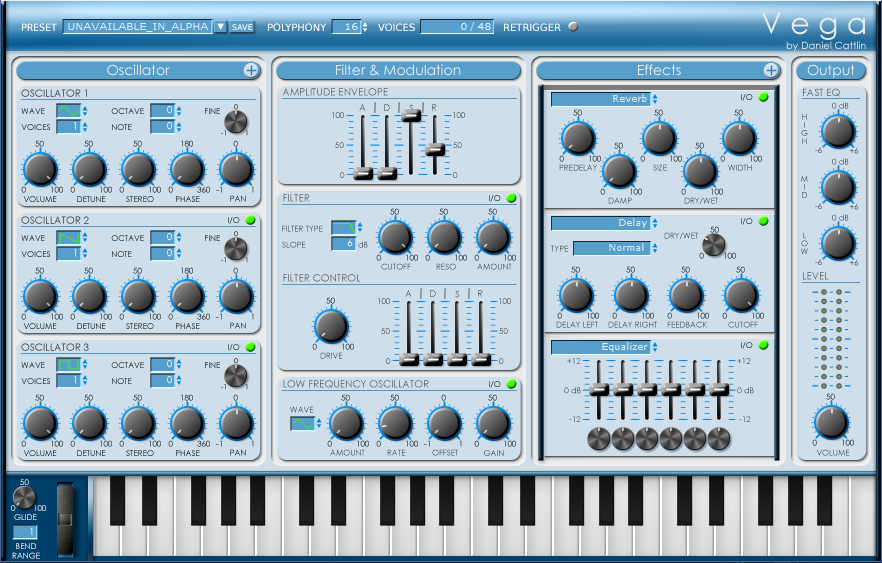Image resolution: width=882 pixels, height=563 pixels.
Task: Toggle the Filter I/O switch
Action: pyautogui.click(x=511, y=198)
